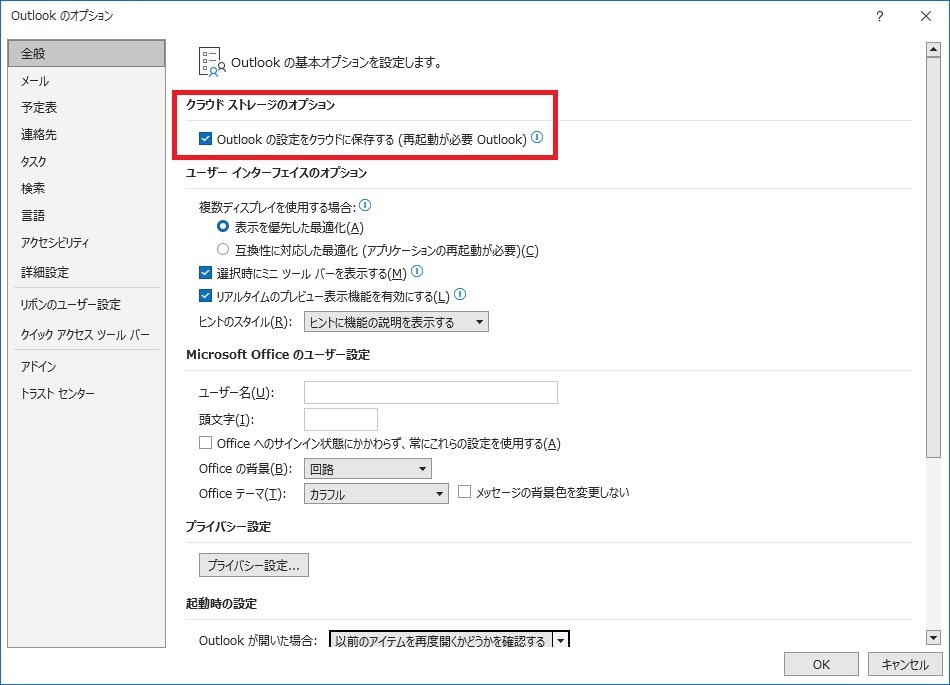Viewport: 950px width, 685px height.
Task: Click the Outlook basic options header icon
Action: (x=212, y=62)
